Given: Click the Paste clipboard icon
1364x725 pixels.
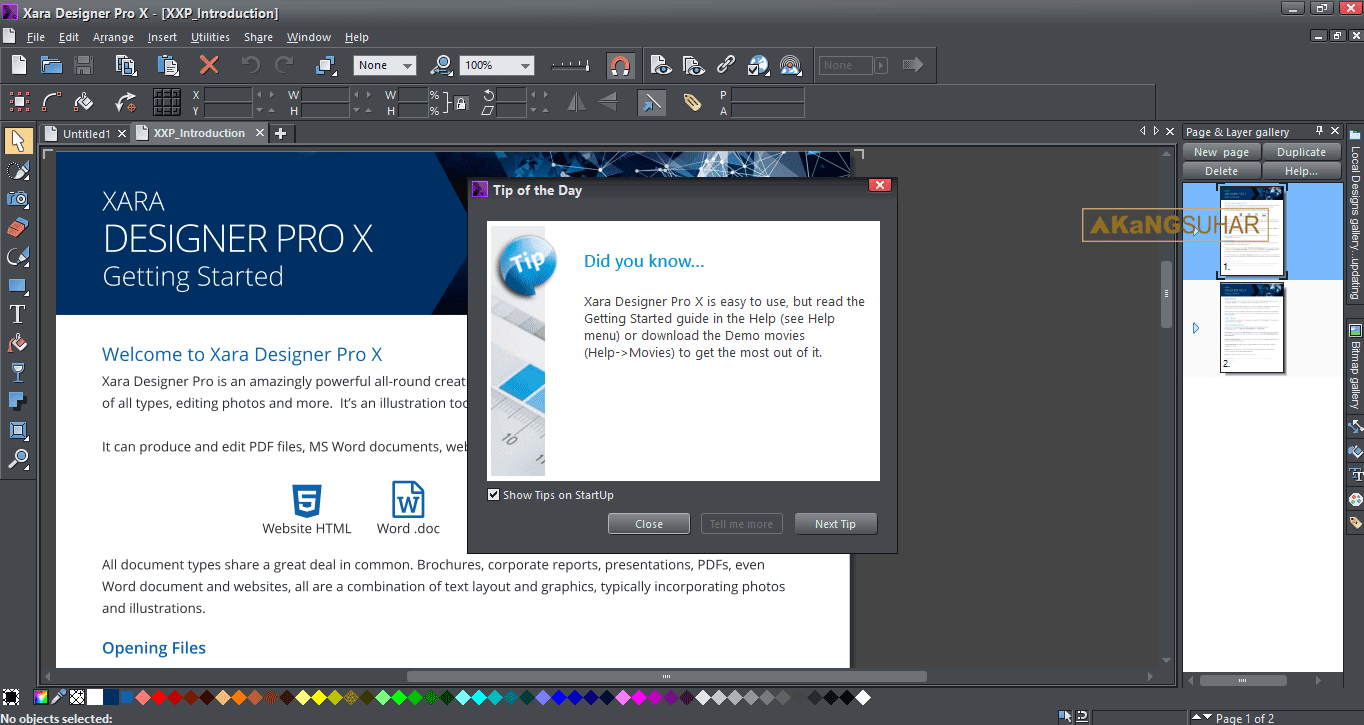Looking at the screenshot, I should click(x=167, y=65).
